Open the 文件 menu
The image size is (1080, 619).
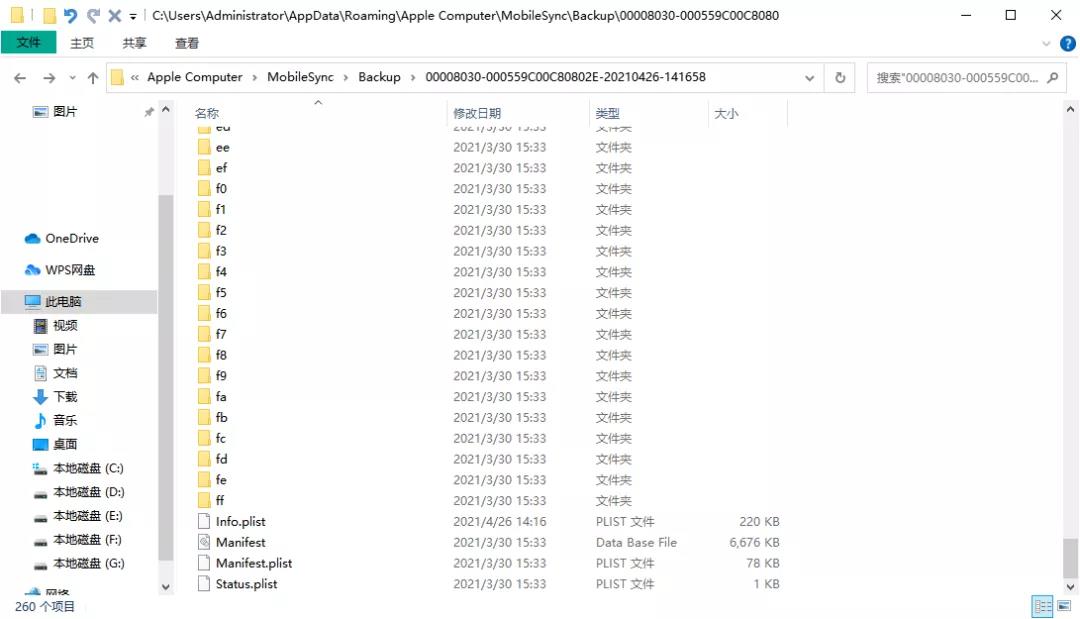[x=29, y=42]
